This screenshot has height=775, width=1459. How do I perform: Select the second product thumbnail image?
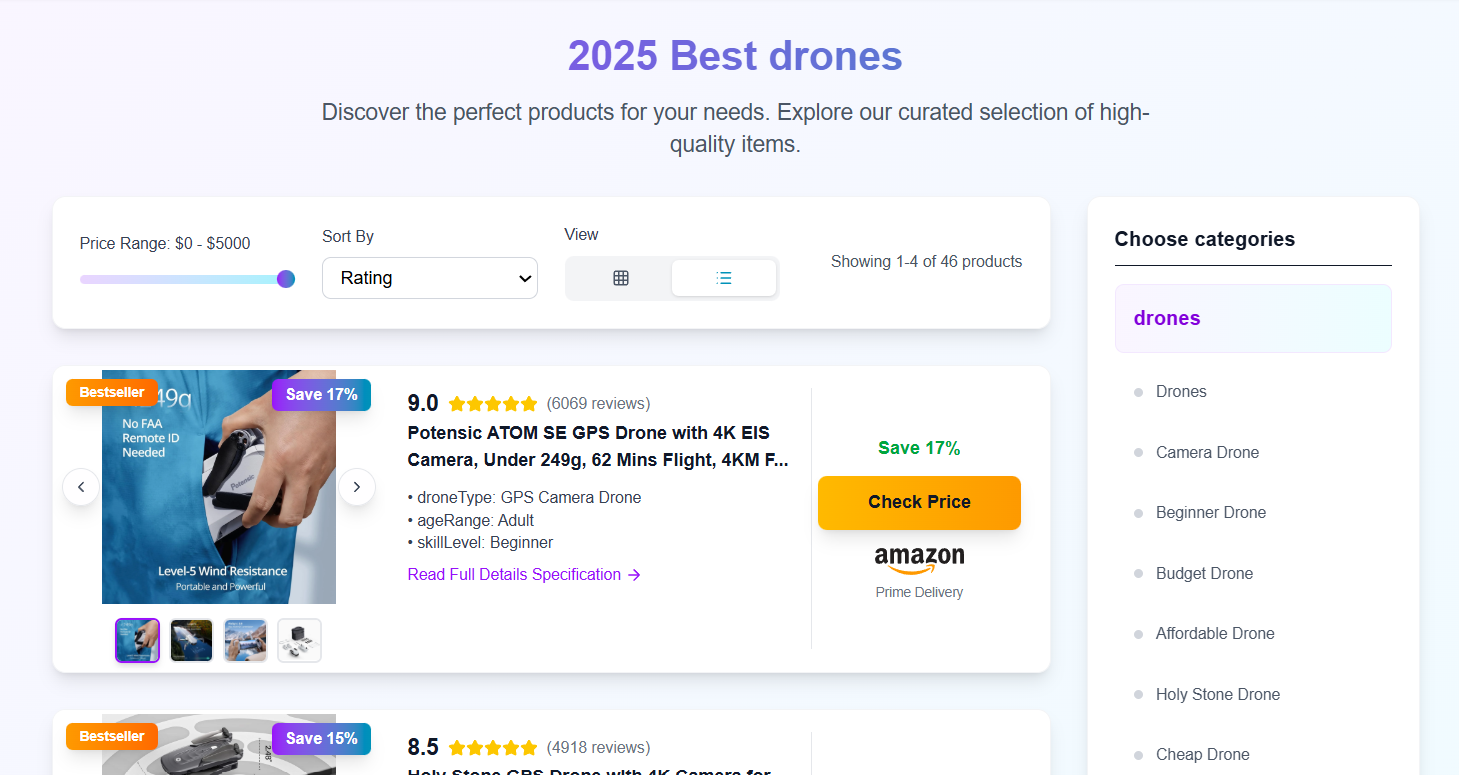190,640
